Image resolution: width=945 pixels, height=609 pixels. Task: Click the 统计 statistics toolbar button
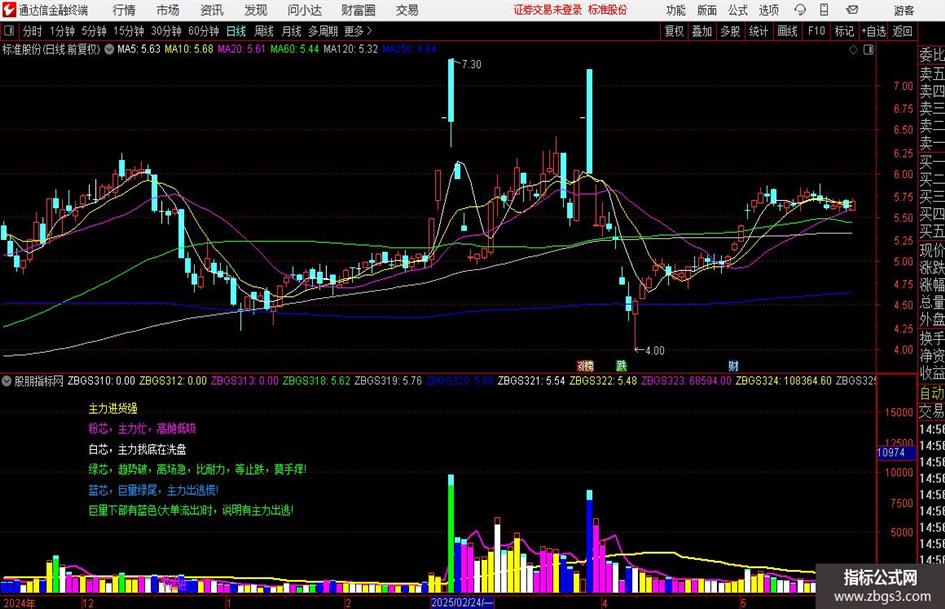(758, 31)
